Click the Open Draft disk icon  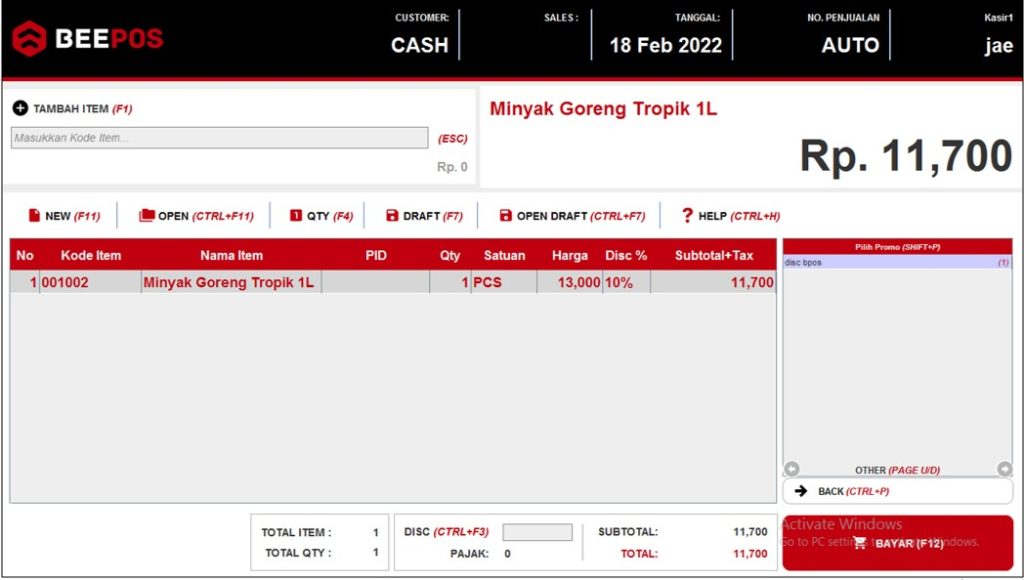pyautogui.click(x=505, y=216)
